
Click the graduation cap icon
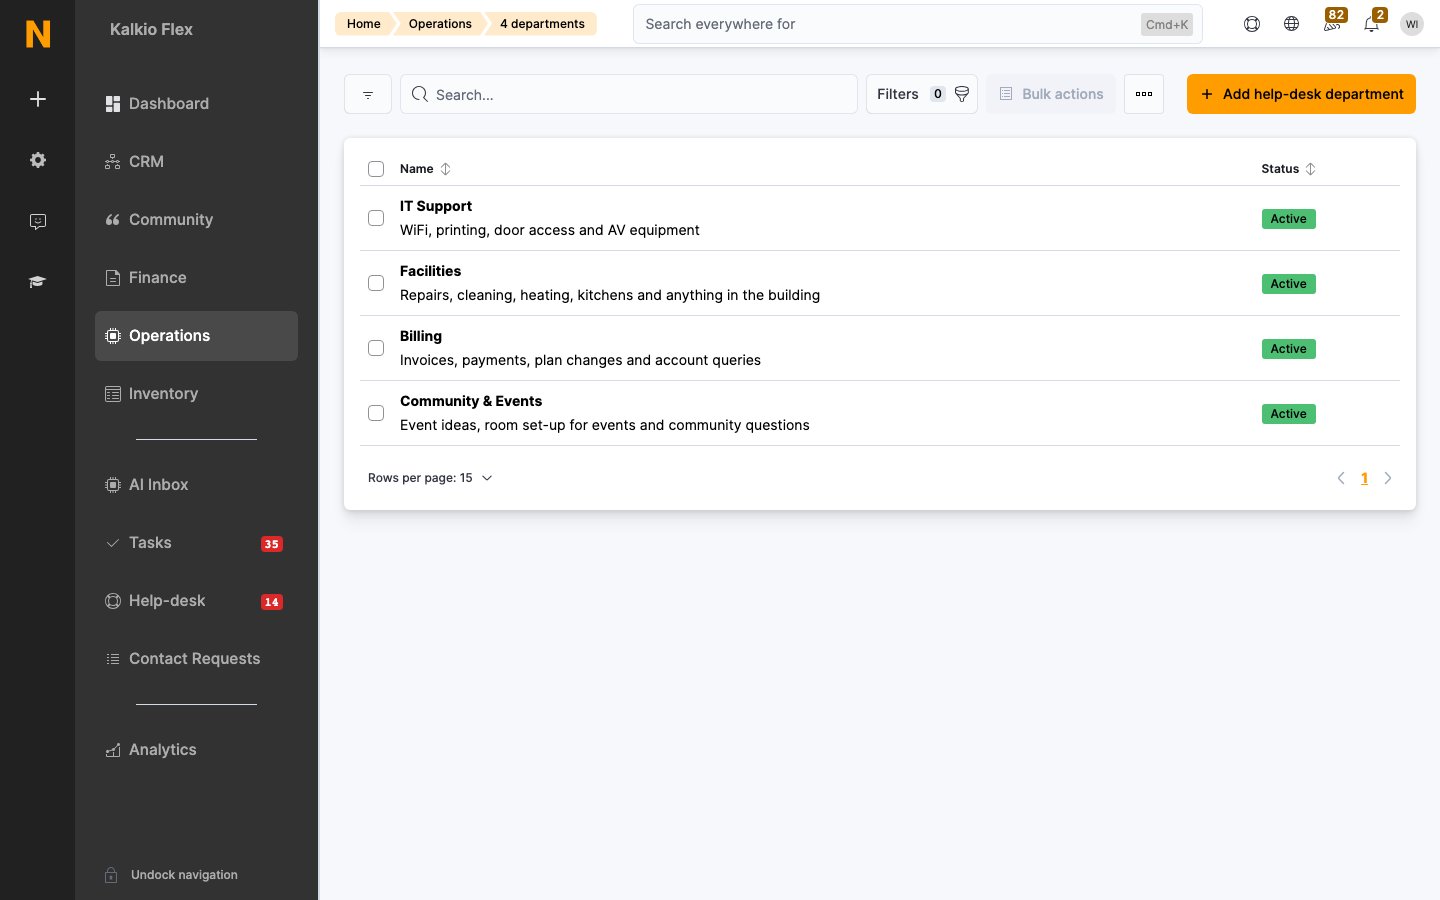coord(38,282)
